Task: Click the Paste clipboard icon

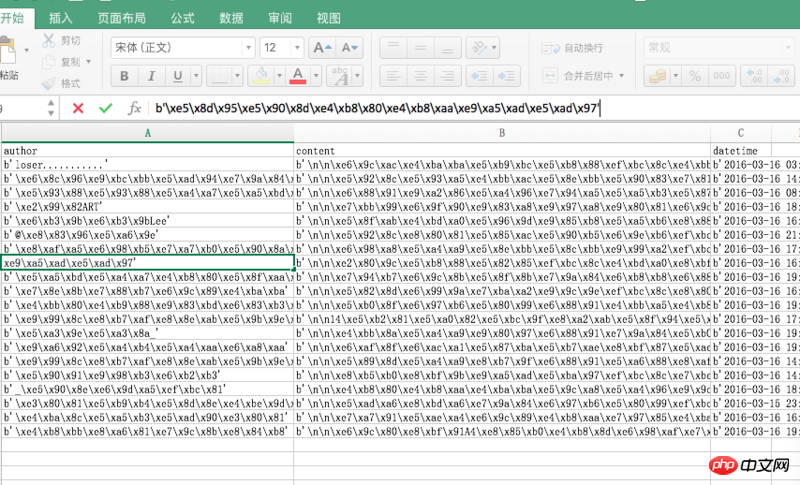Action: click(x=8, y=51)
